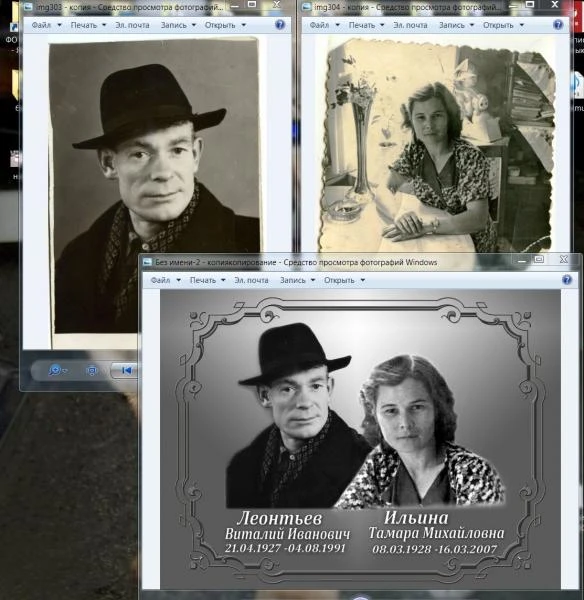Click help icon in Без имени-2 window
Image resolution: width=584 pixels, height=600 pixels.
click(567, 280)
